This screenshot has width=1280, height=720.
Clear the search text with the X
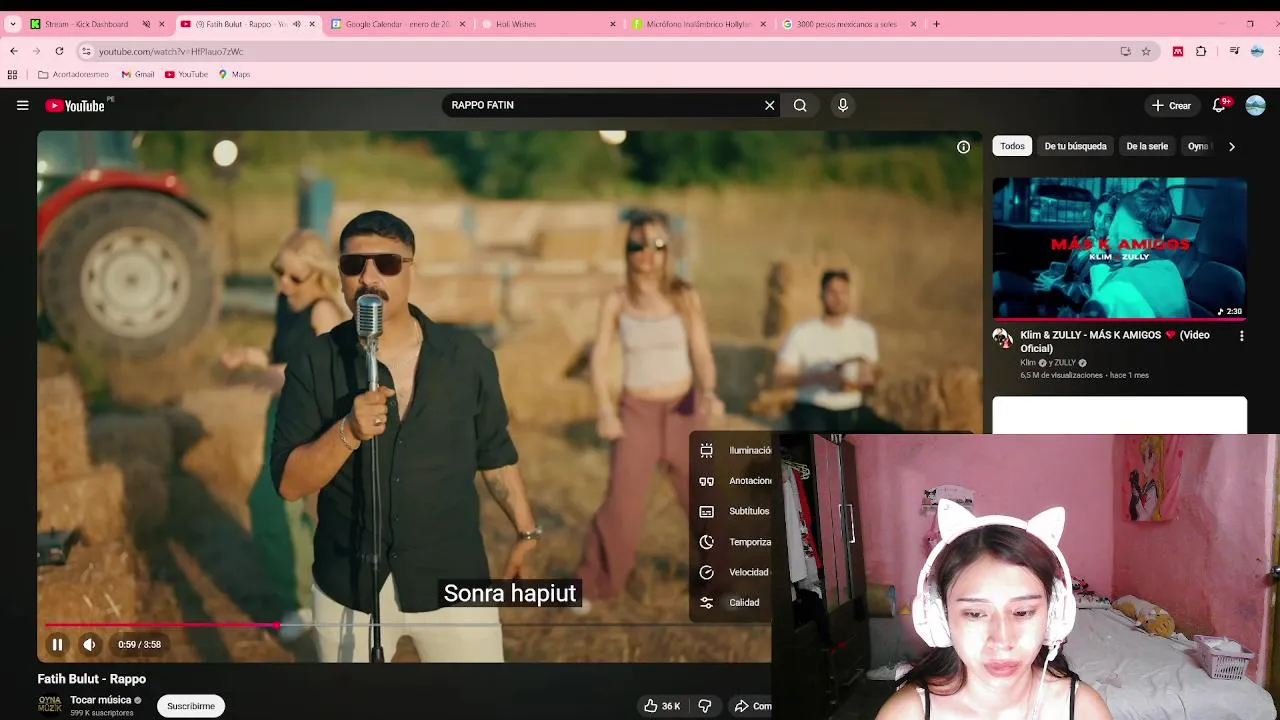click(x=769, y=105)
